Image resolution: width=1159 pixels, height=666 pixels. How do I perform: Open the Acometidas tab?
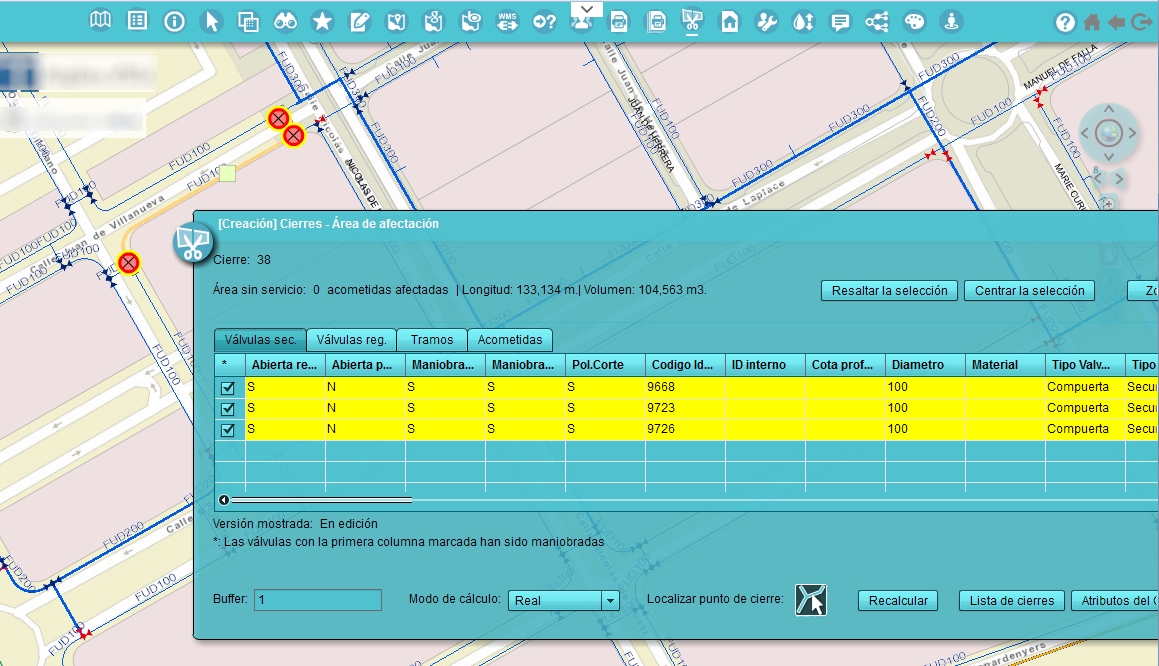[x=509, y=340]
